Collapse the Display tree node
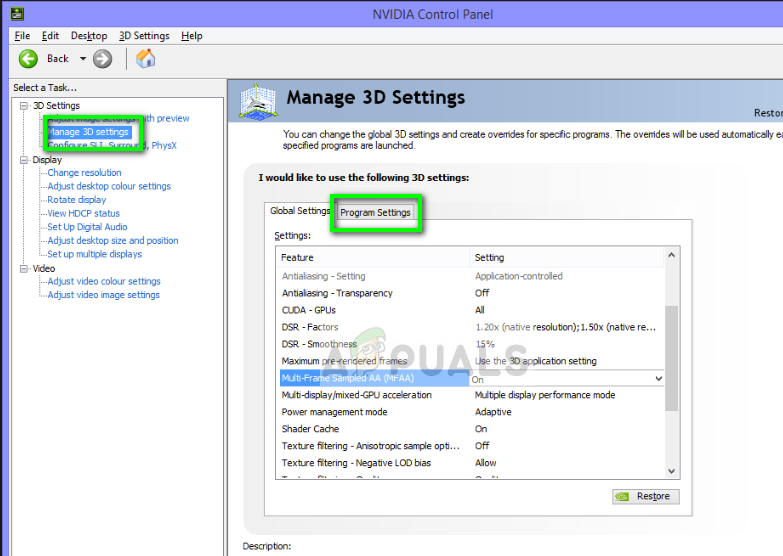 point(23,160)
